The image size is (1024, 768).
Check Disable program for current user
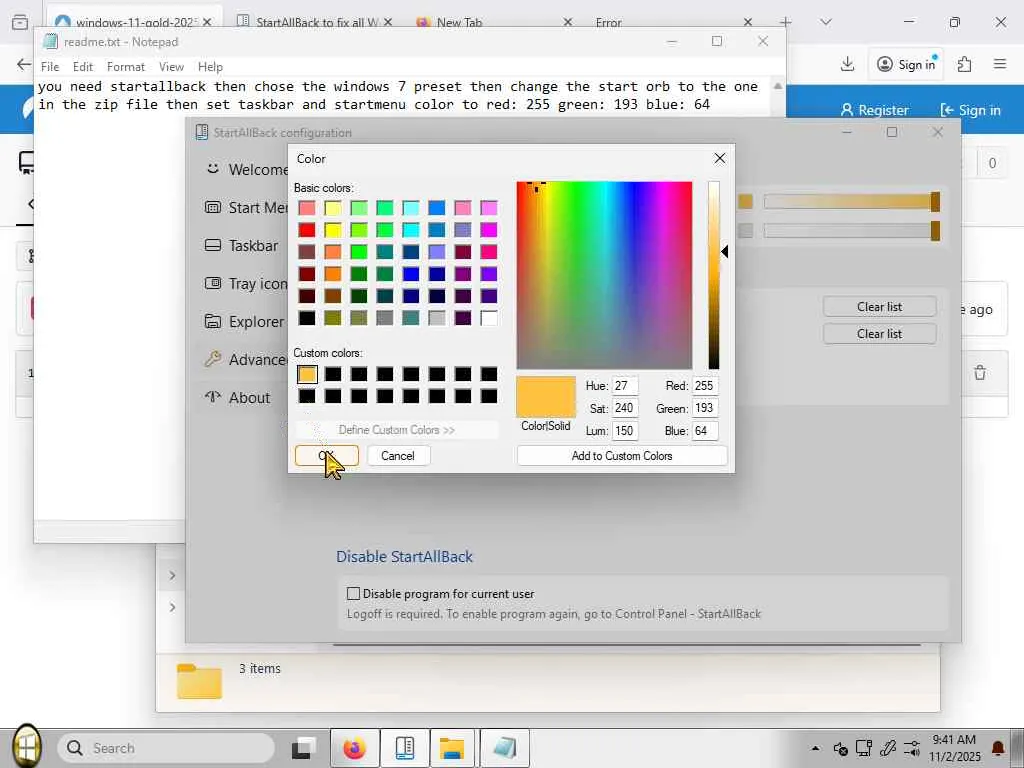point(353,594)
